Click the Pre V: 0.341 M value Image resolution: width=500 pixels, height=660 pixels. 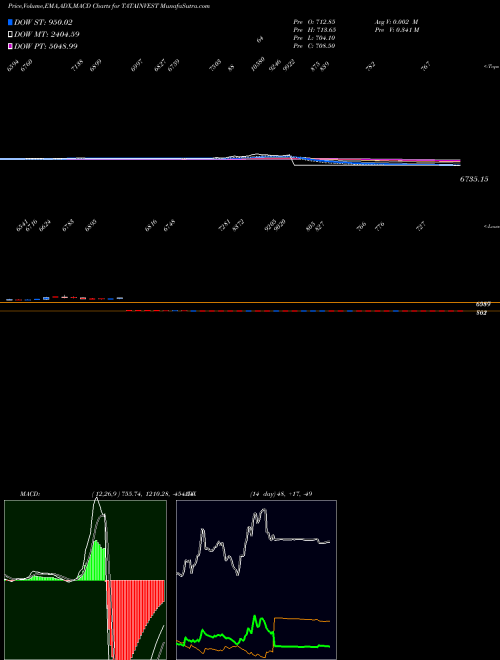(x=398, y=29)
